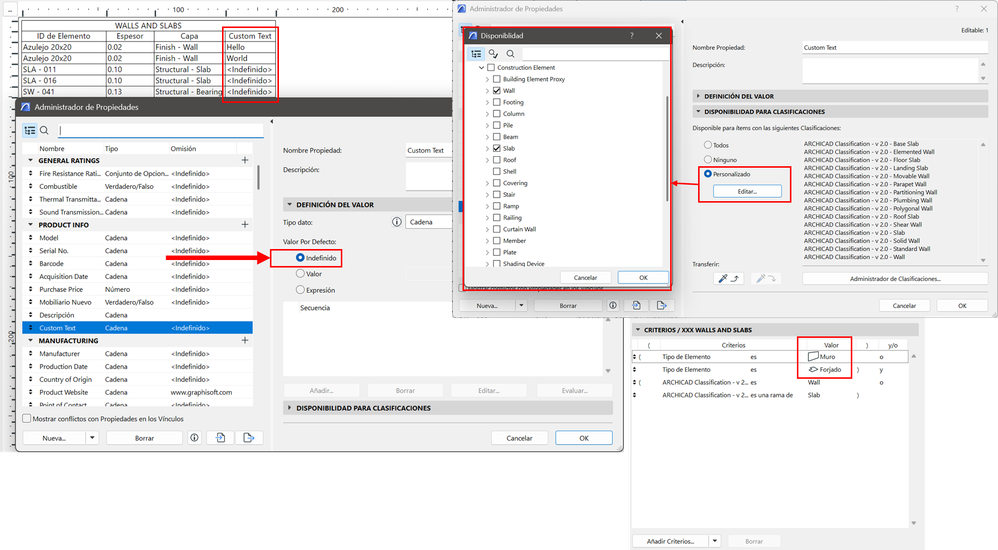The width and height of the screenshot is (998, 550).
Task: Sort by Nombre column header
Action: [52, 148]
